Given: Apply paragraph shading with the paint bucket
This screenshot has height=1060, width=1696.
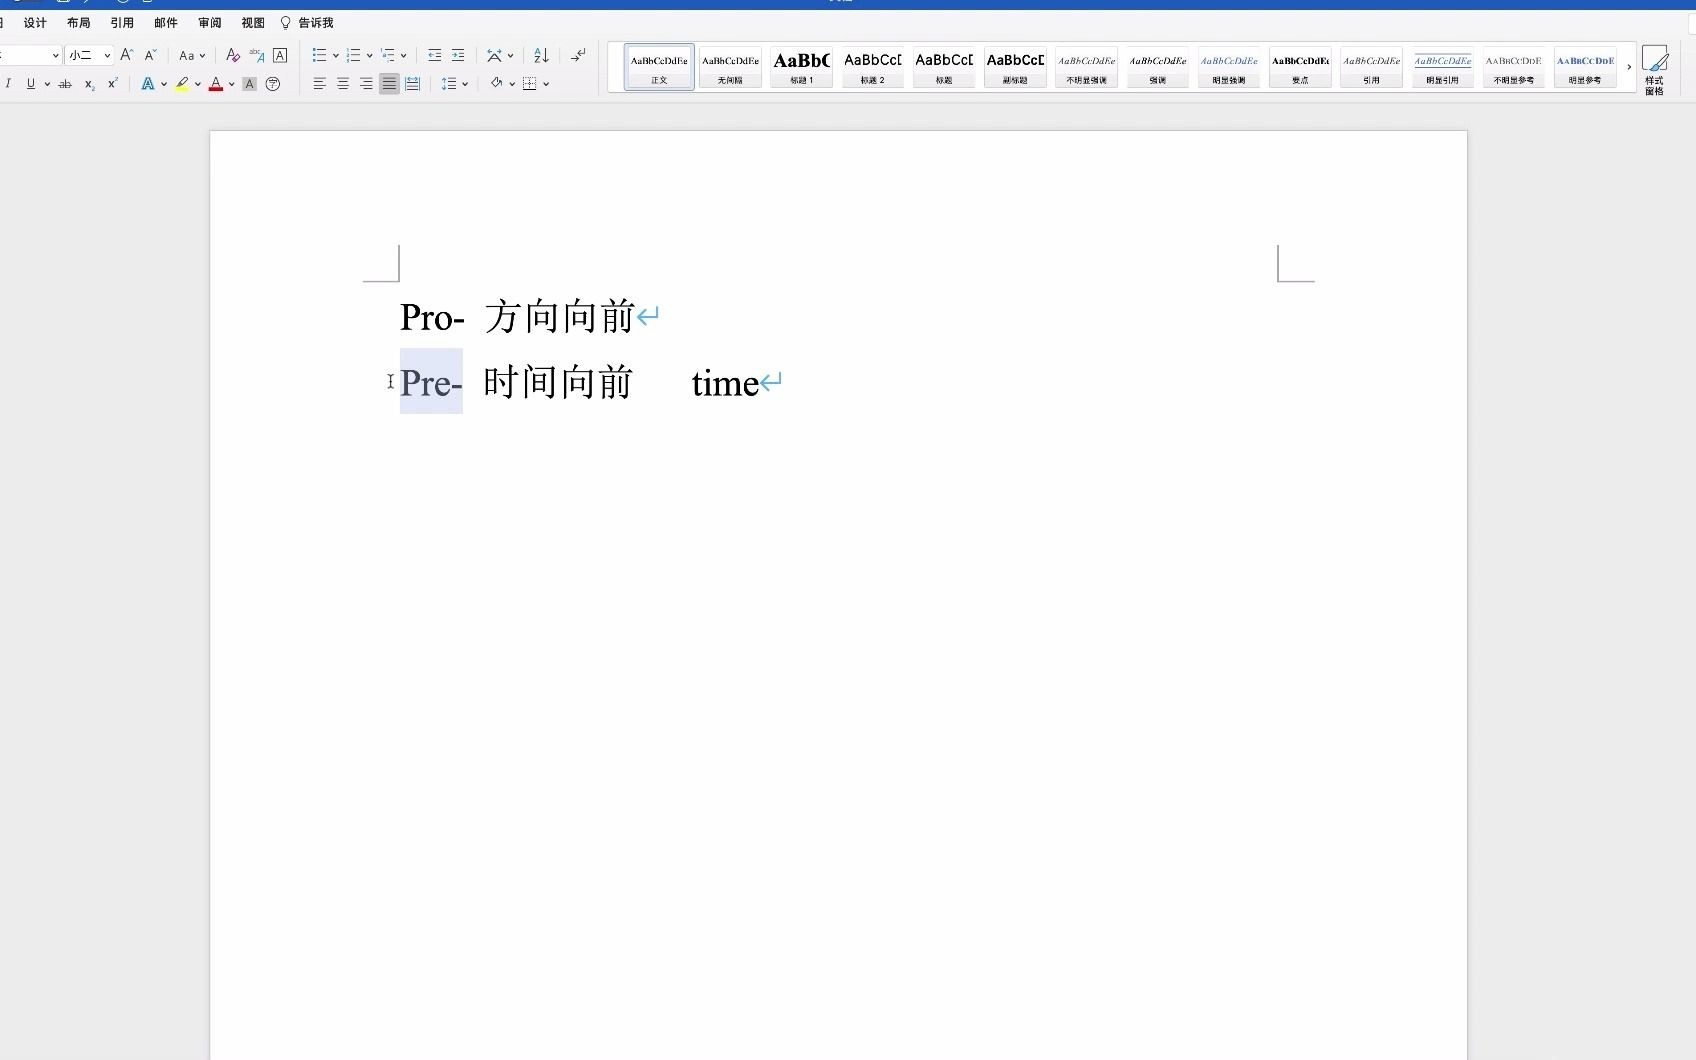Looking at the screenshot, I should click(x=496, y=84).
